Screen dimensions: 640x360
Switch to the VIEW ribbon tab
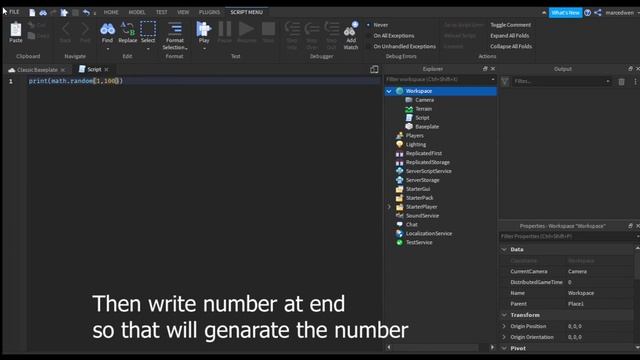[x=183, y=12]
